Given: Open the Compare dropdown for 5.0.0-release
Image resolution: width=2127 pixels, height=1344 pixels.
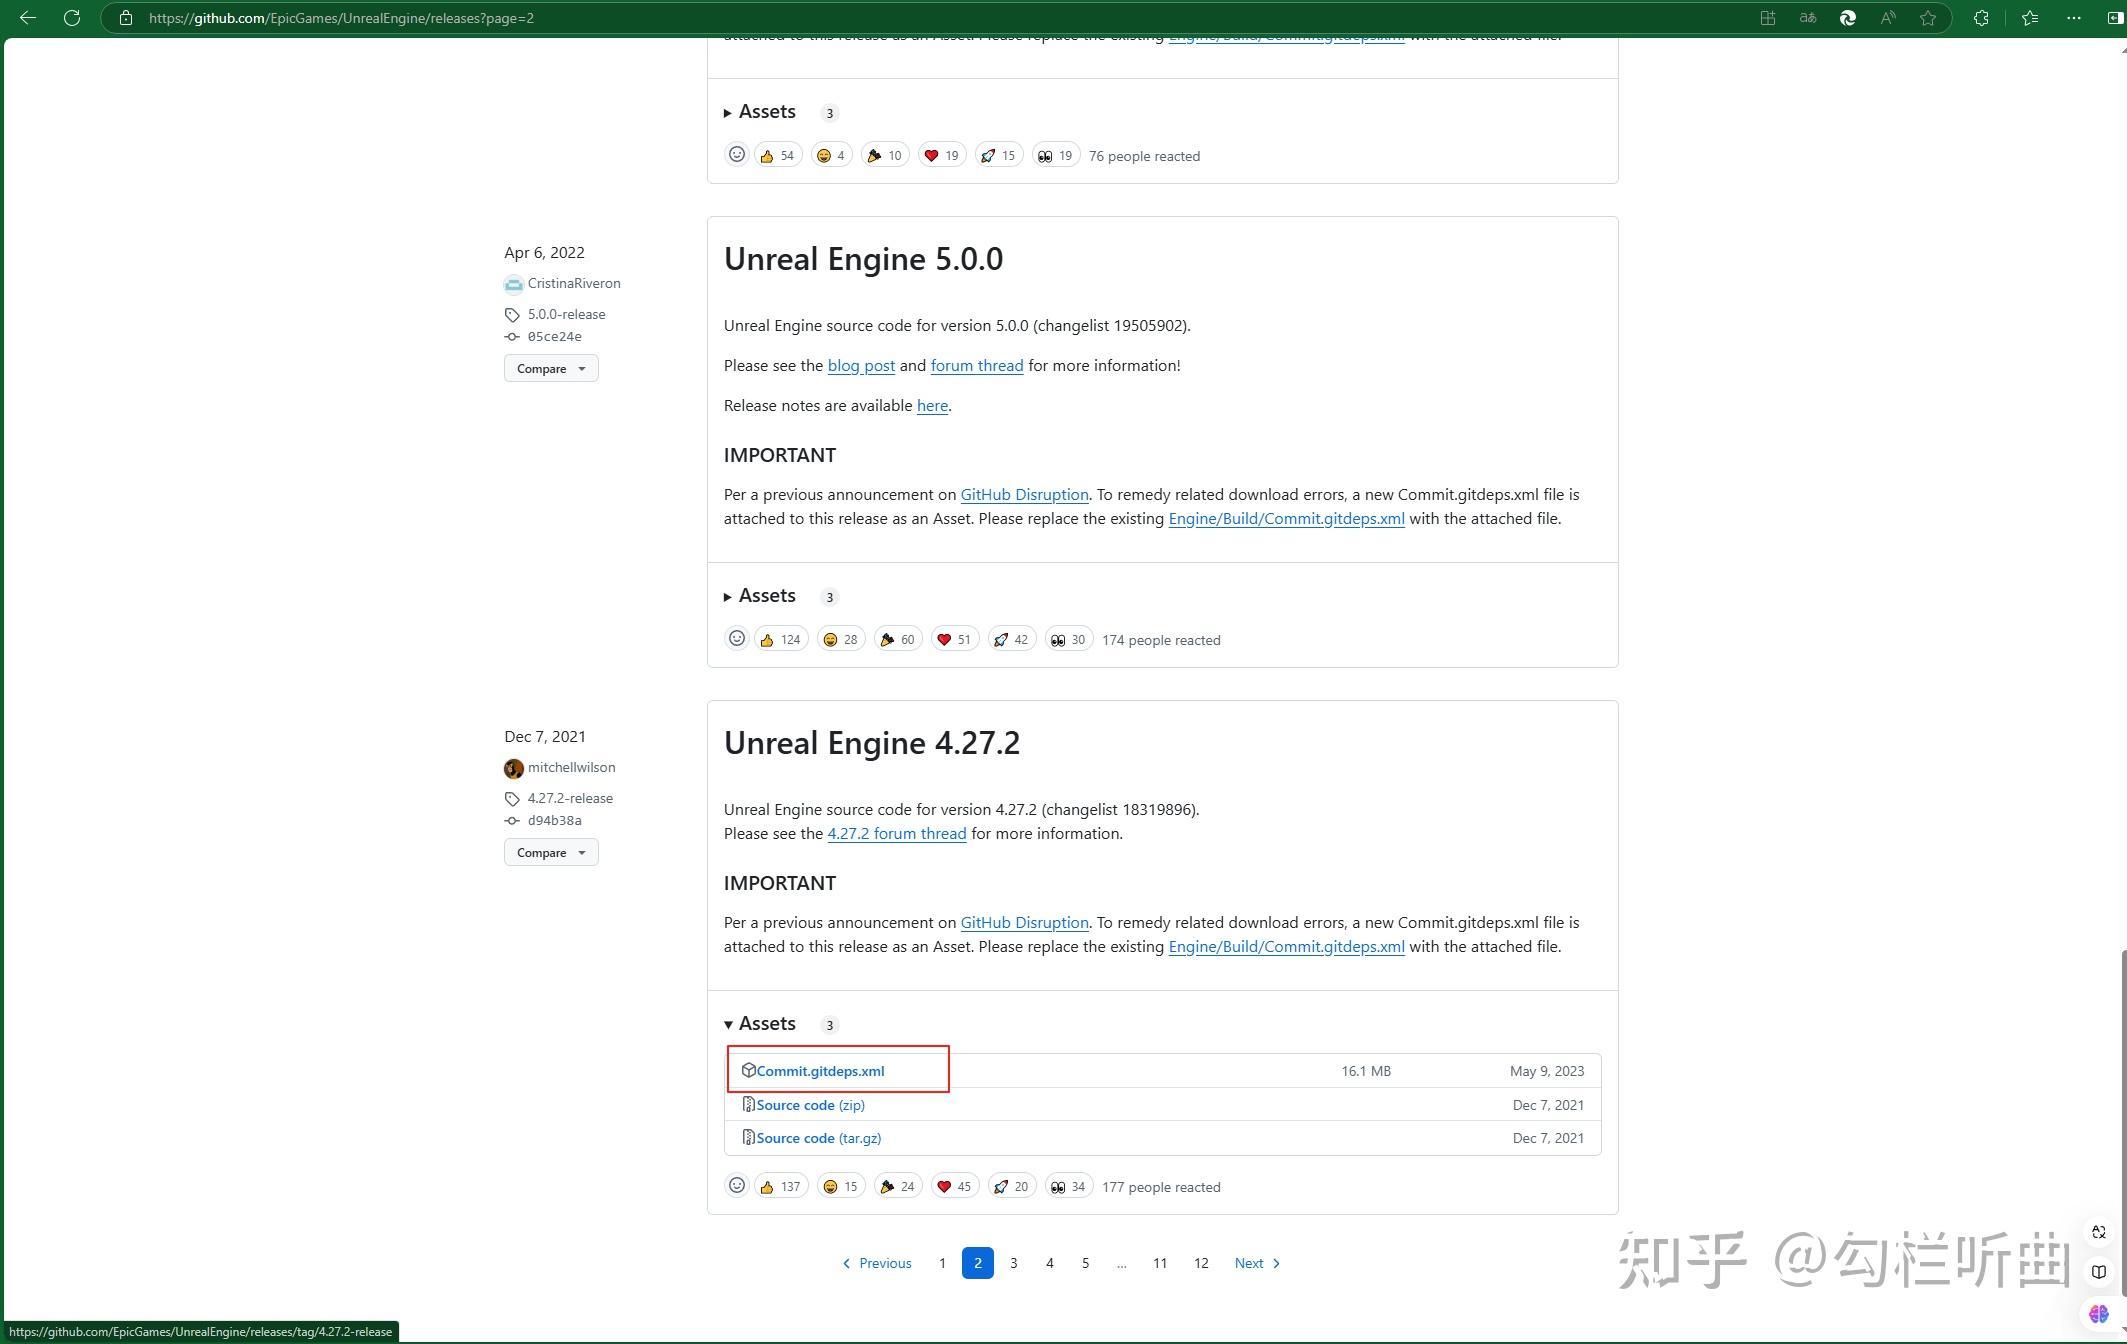Looking at the screenshot, I should point(551,368).
